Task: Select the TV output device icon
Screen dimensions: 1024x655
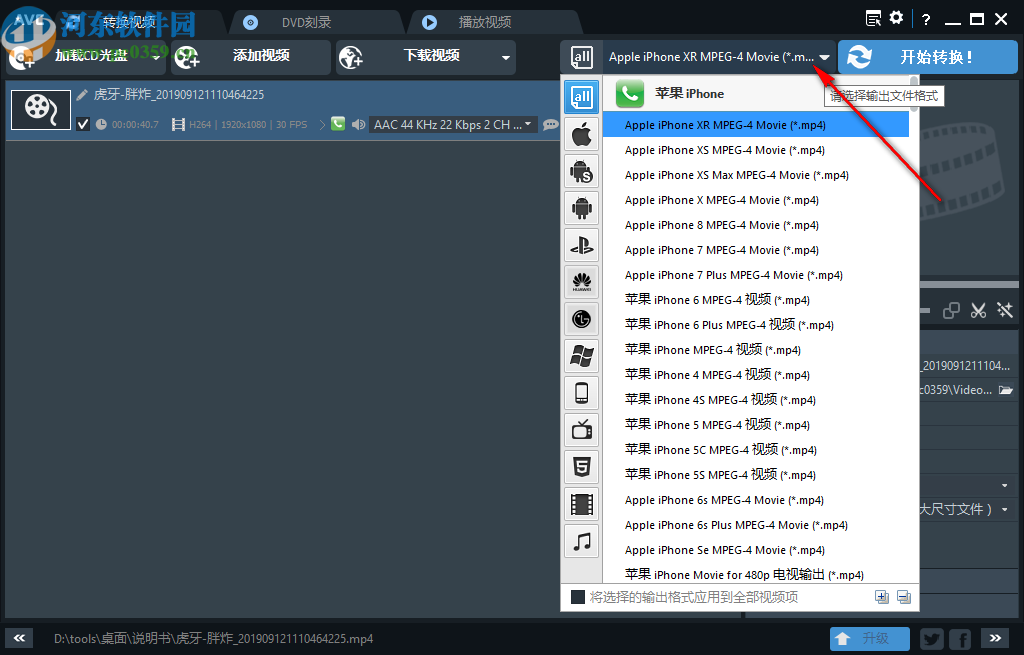Action: click(582, 429)
